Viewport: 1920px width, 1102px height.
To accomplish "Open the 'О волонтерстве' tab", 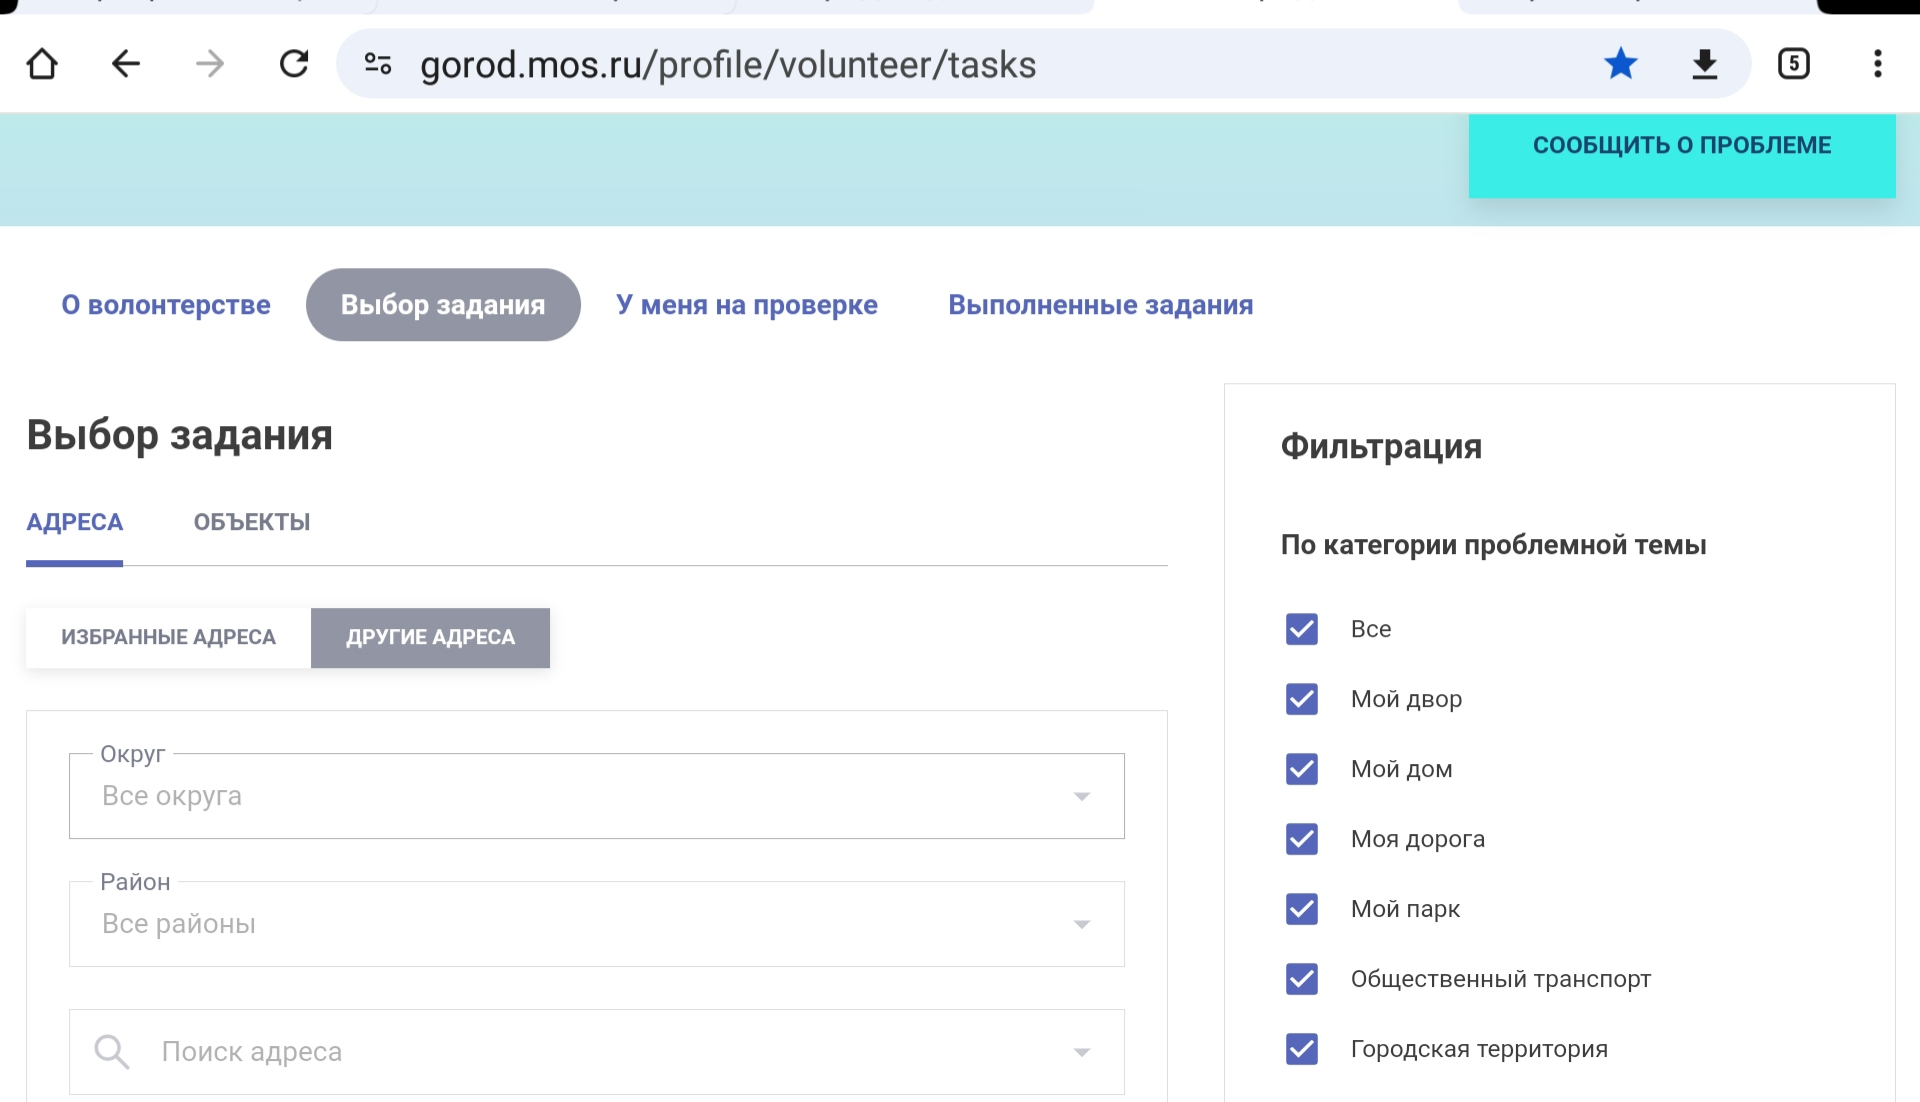I will click(x=166, y=305).
